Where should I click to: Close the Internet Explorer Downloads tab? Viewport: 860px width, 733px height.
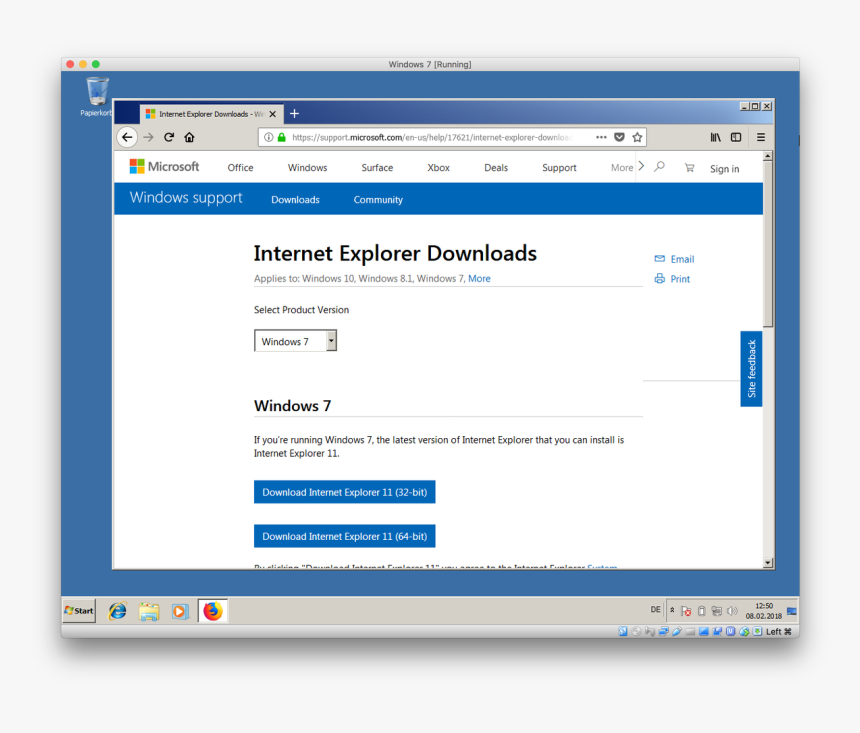pyautogui.click(x=273, y=114)
